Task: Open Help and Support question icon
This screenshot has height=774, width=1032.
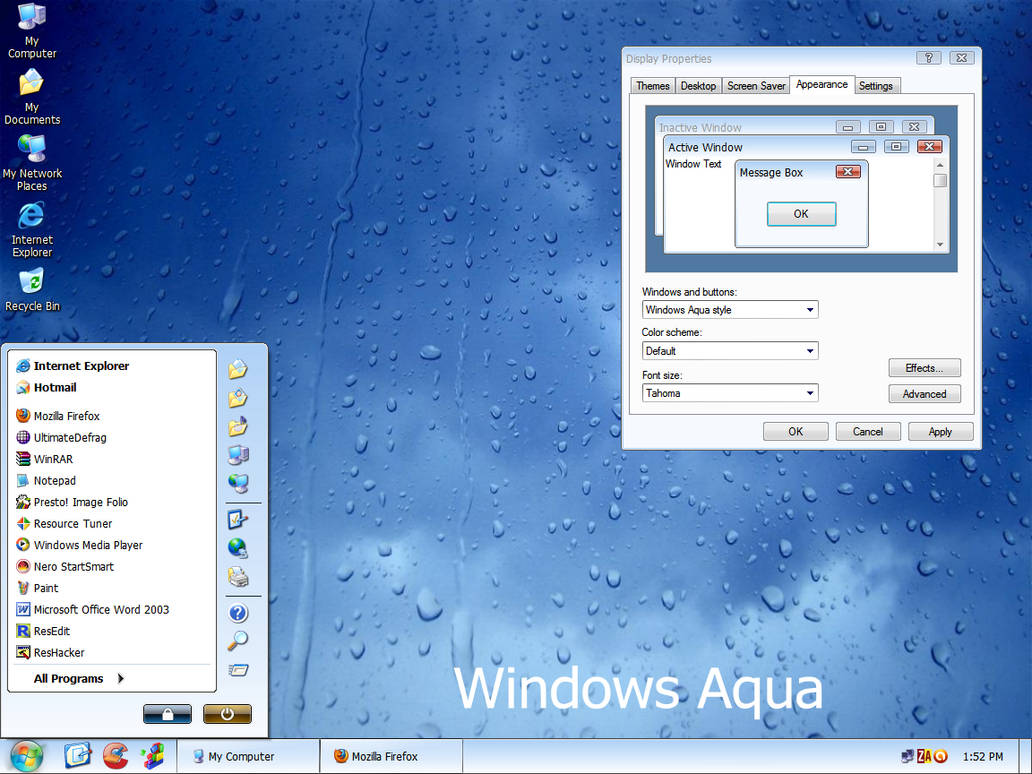Action: click(x=238, y=613)
